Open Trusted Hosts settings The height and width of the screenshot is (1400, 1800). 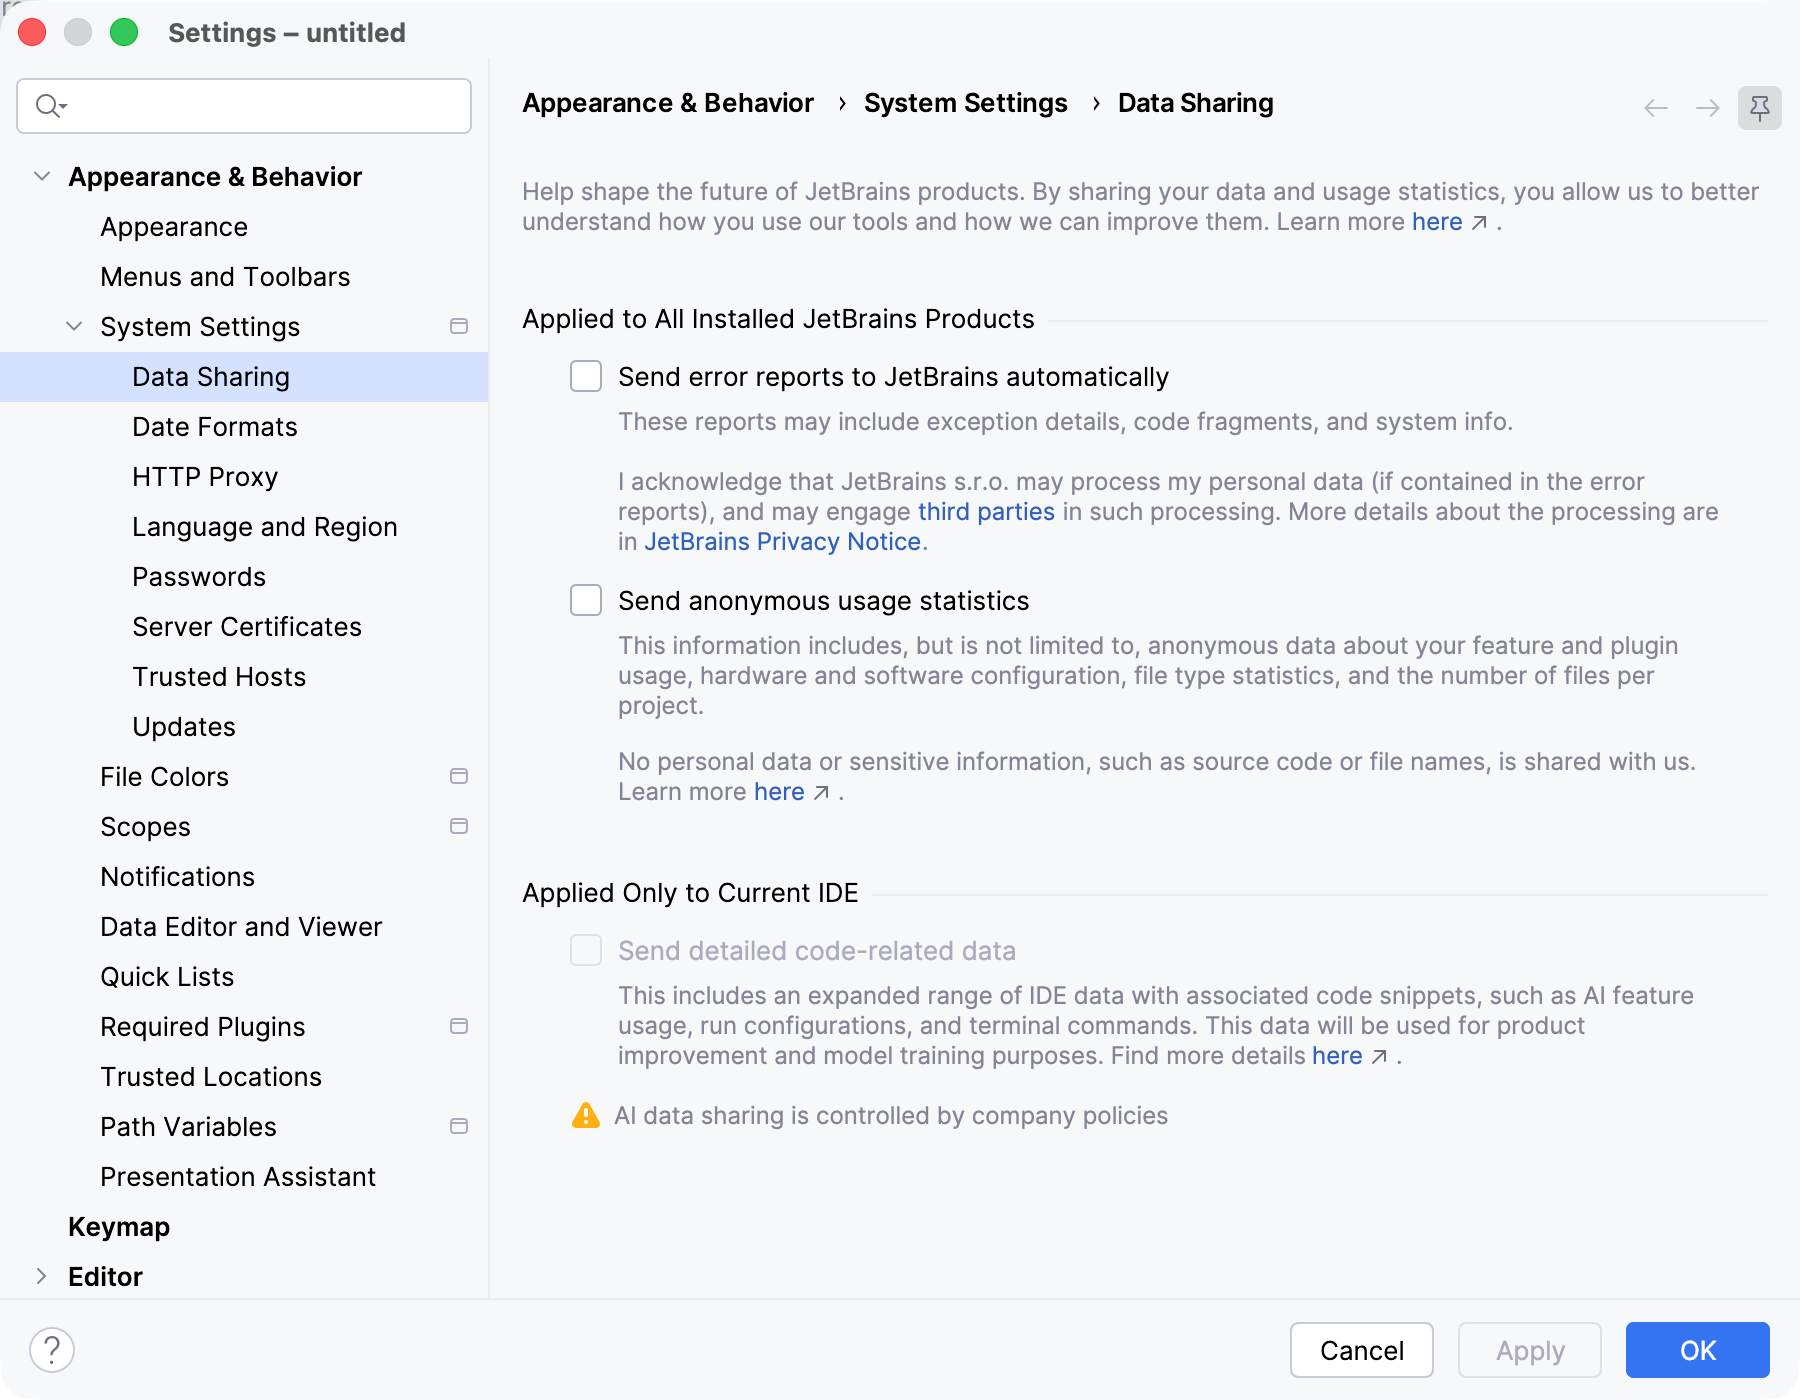pyautogui.click(x=219, y=677)
